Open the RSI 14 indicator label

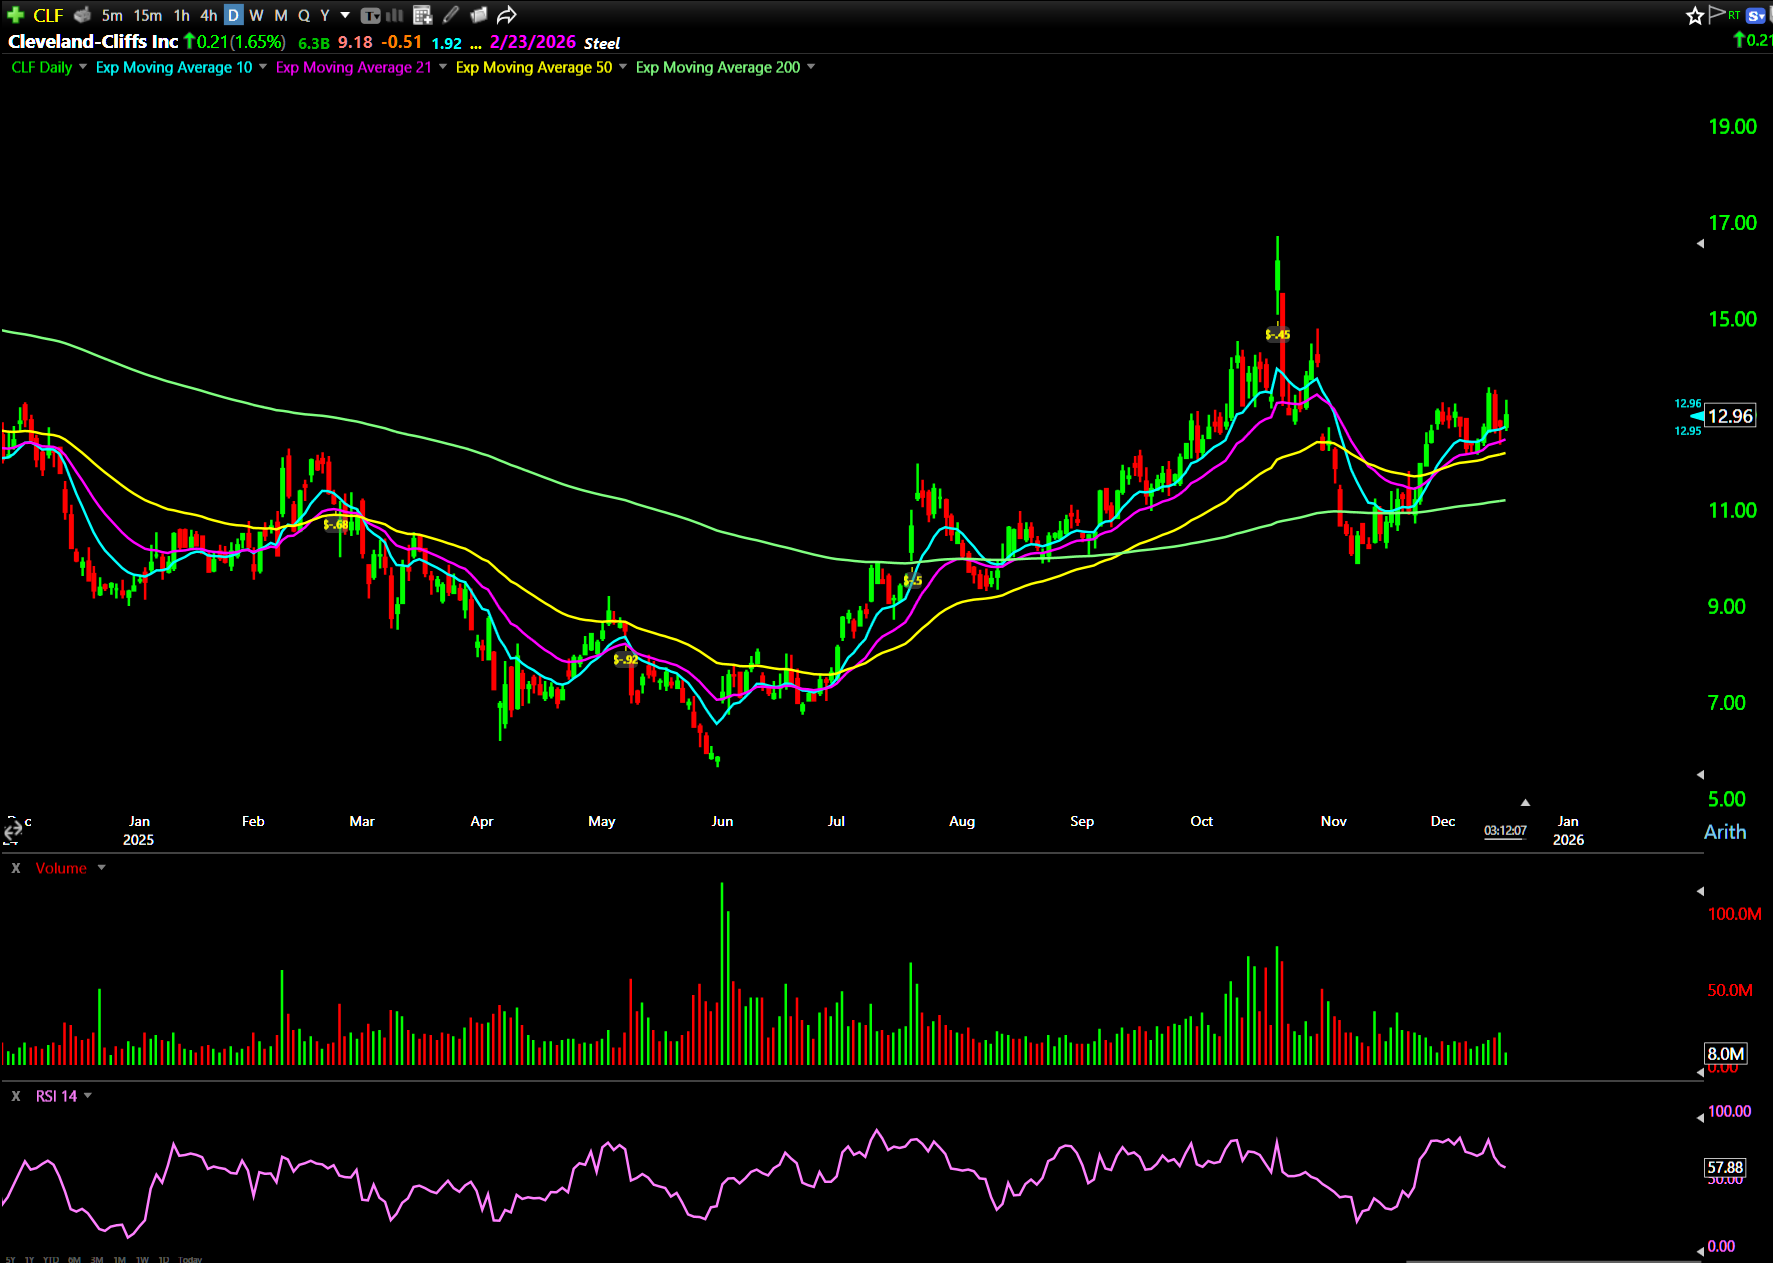click(56, 1096)
